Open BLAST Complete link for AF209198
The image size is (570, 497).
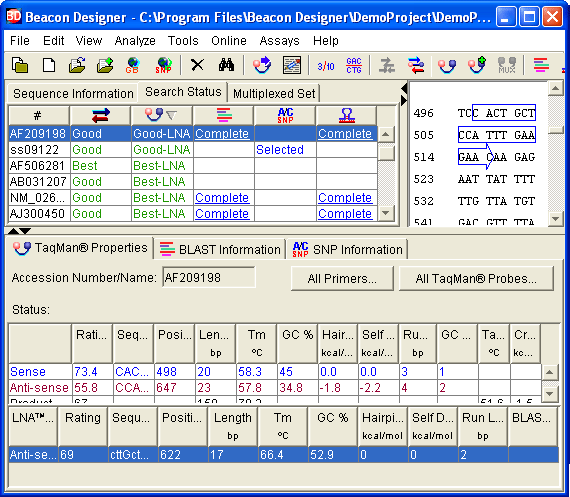click(222, 134)
